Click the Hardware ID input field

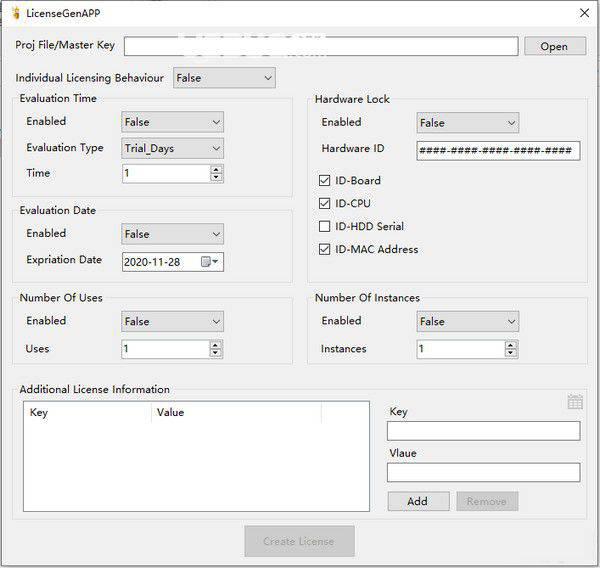point(498,150)
